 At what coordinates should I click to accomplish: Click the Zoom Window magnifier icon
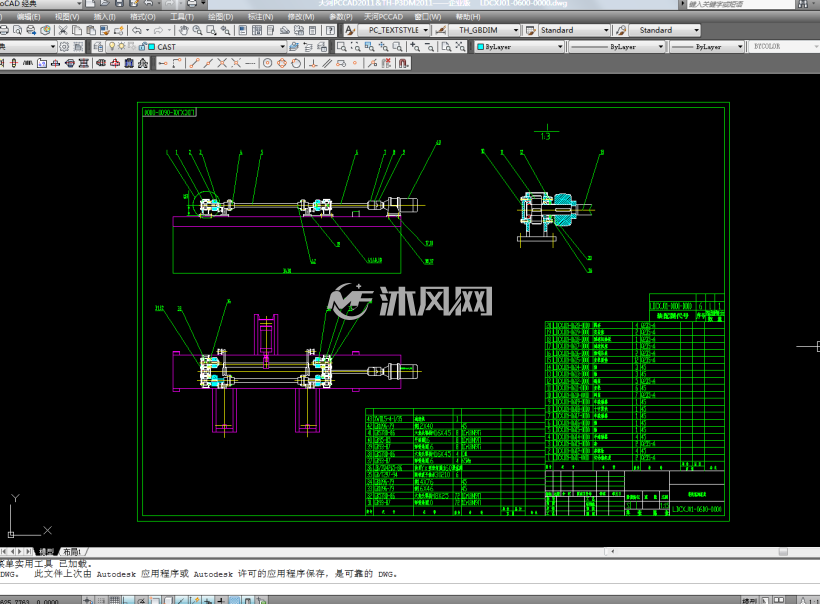211,30
